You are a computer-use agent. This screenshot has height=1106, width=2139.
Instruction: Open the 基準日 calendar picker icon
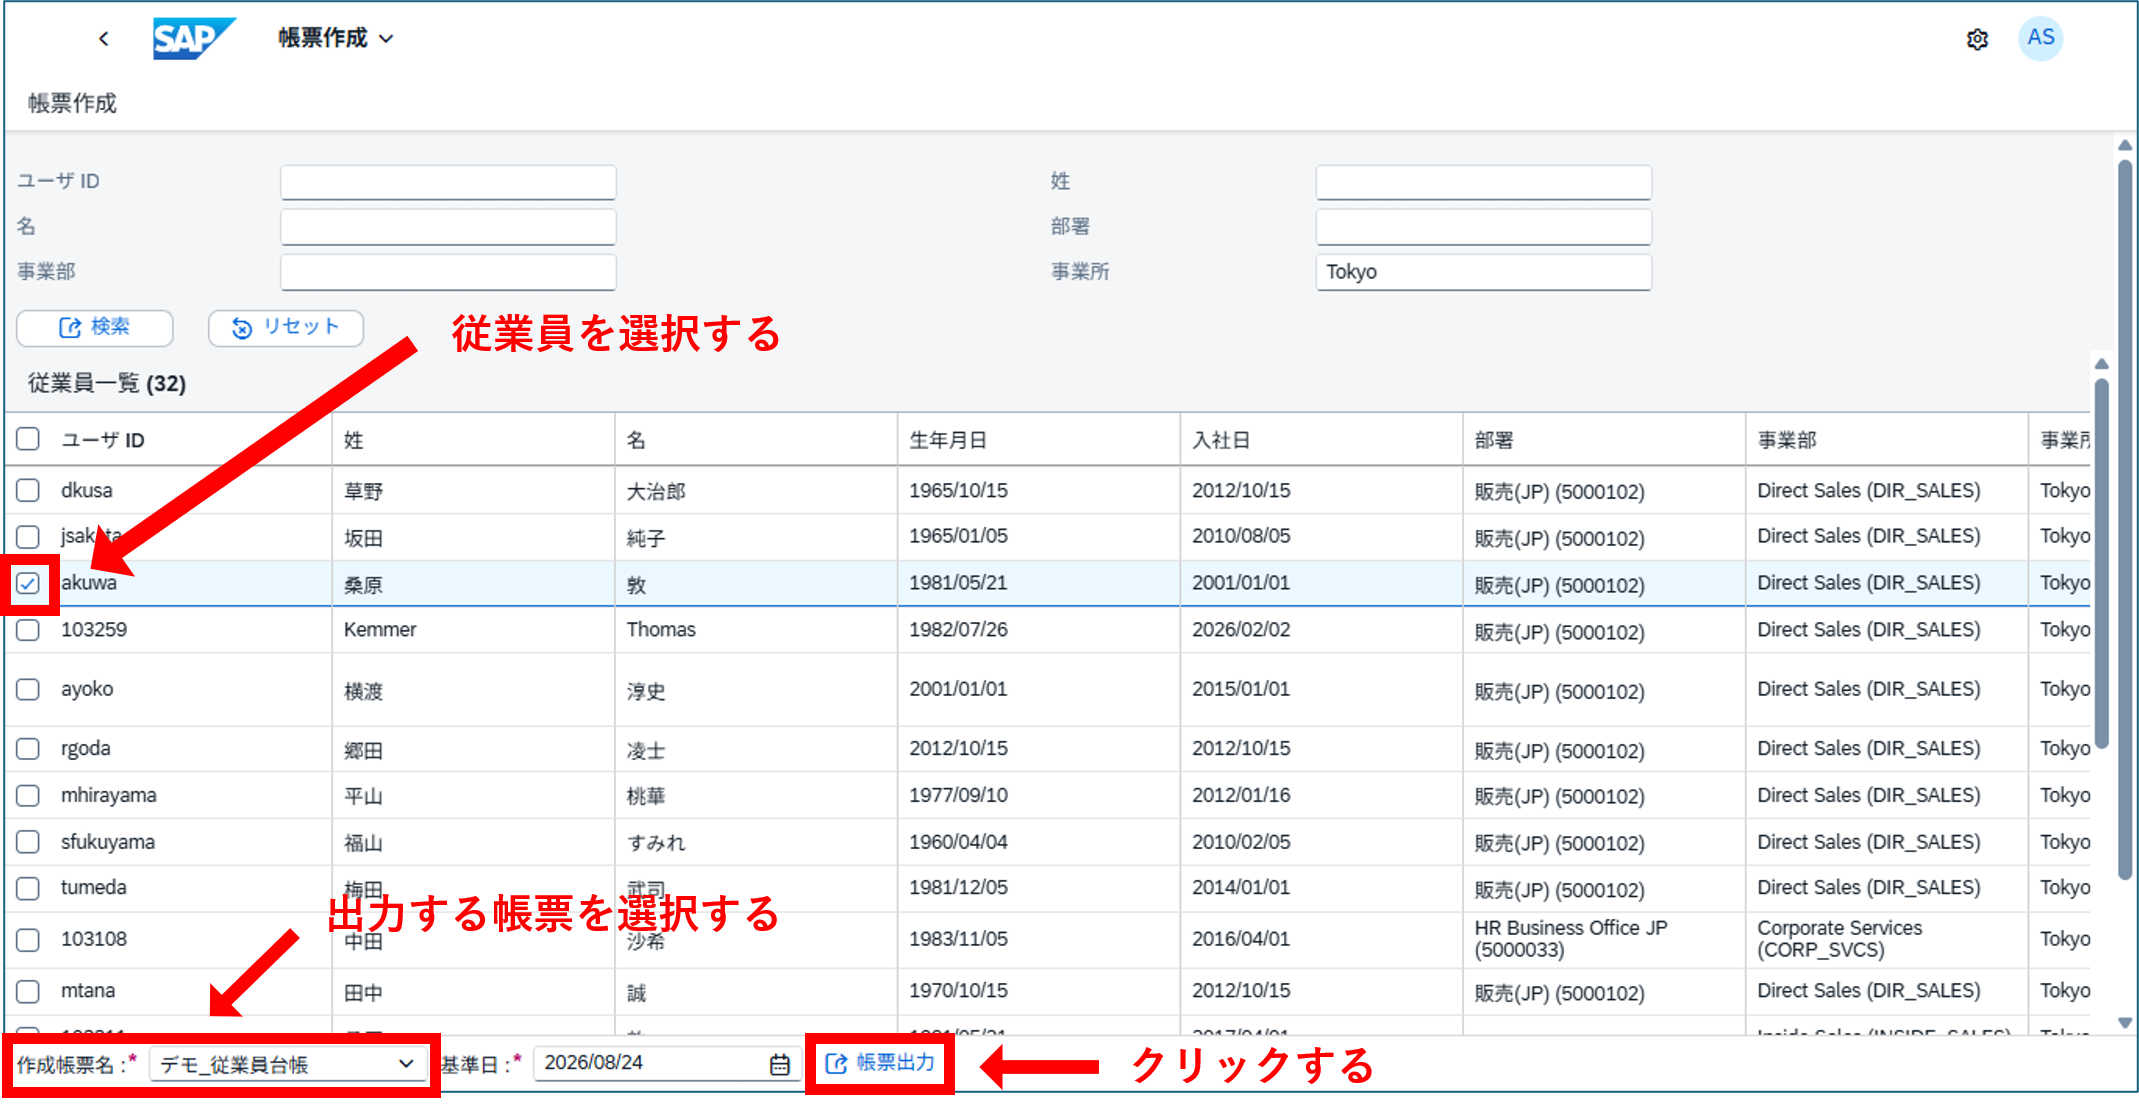pyautogui.click(x=780, y=1065)
